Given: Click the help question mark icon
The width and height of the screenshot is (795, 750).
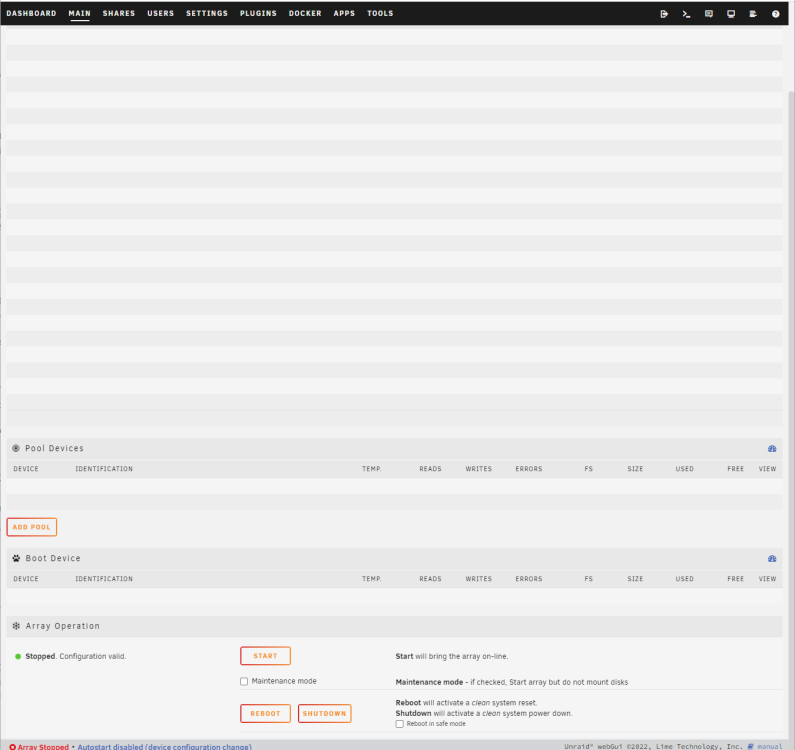Looking at the screenshot, I should point(775,14).
